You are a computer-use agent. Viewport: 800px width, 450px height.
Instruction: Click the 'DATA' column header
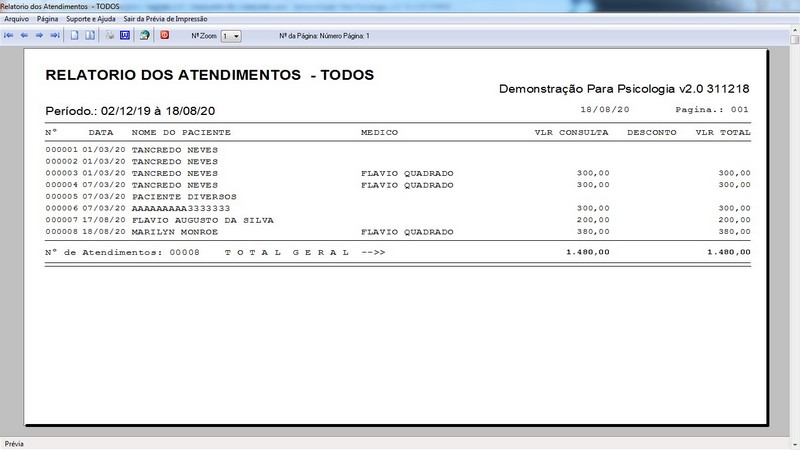[x=101, y=133]
